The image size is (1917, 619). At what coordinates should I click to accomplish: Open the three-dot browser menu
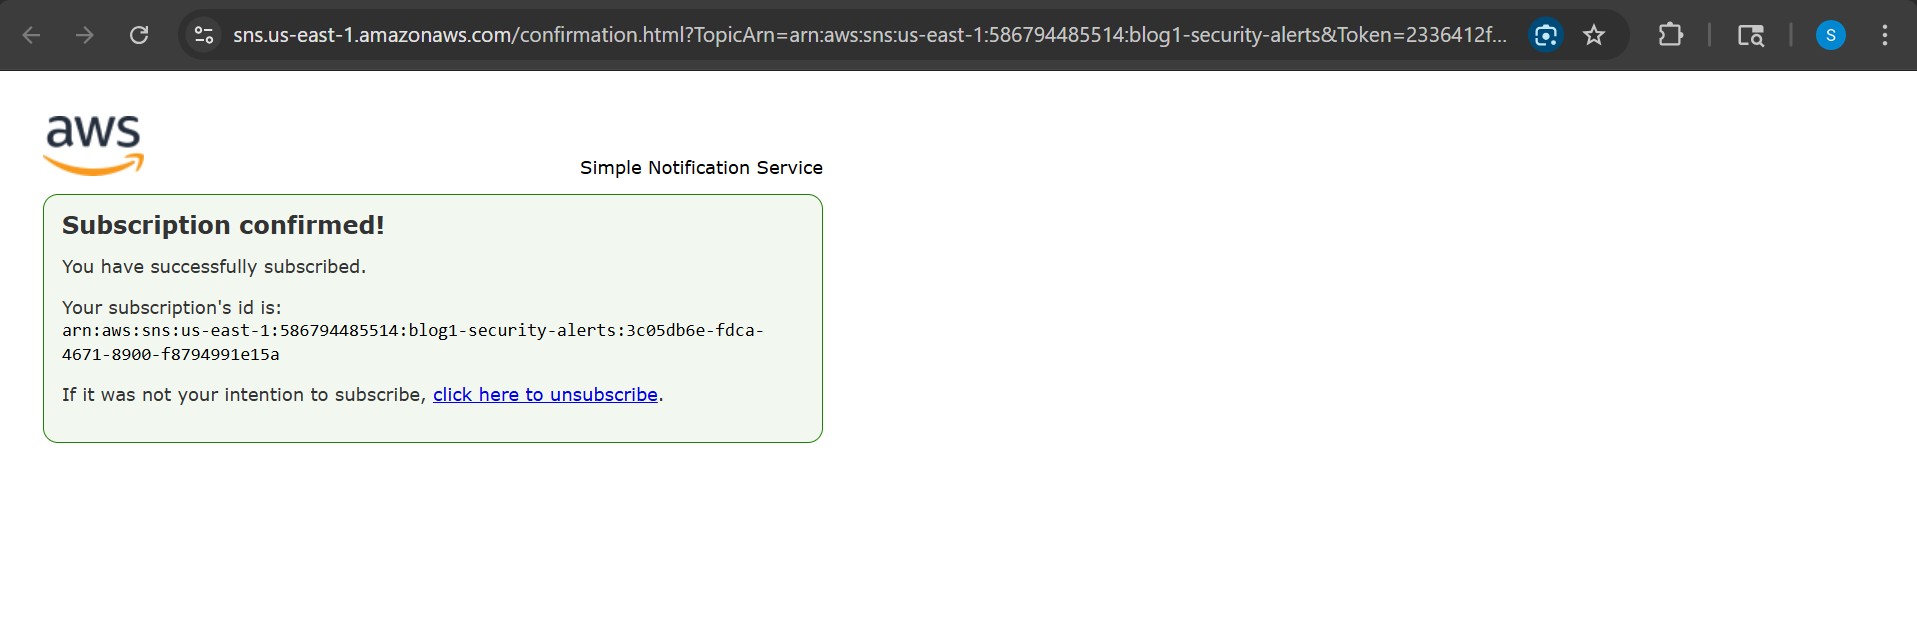coord(1884,35)
